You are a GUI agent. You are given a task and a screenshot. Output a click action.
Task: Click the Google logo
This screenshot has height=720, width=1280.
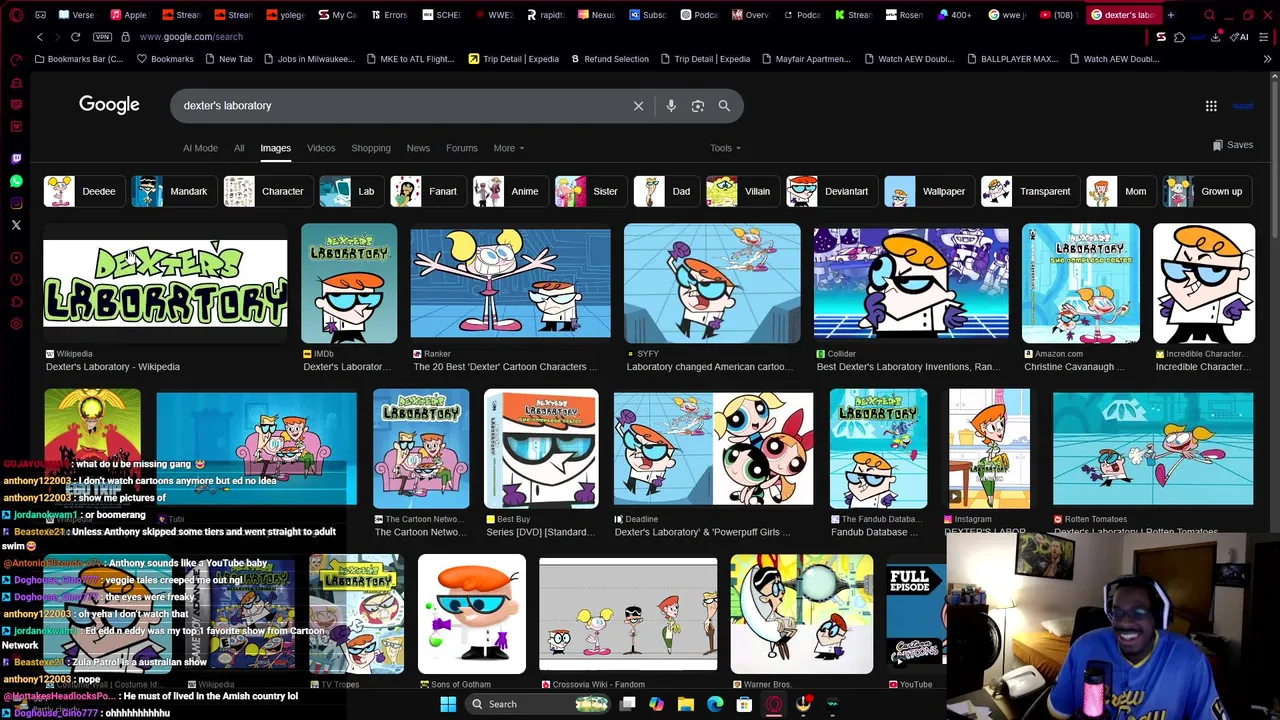[x=109, y=105]
